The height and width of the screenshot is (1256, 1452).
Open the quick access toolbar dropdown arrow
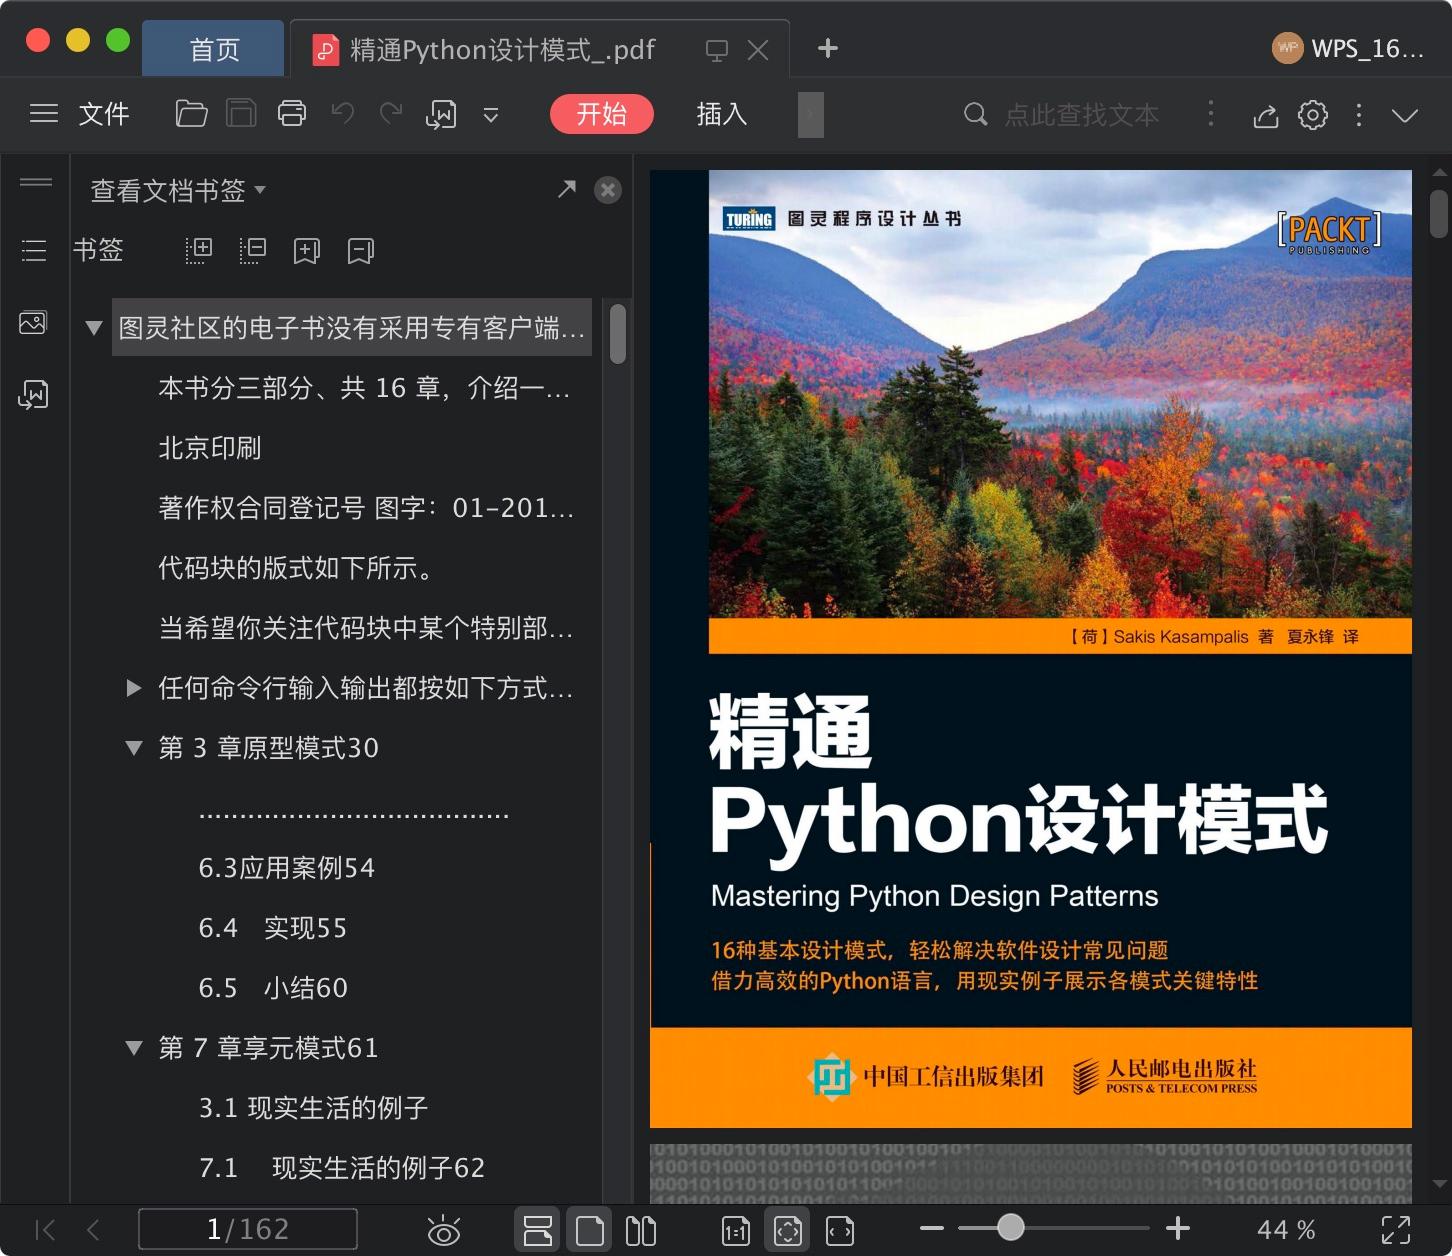[491, 116]
